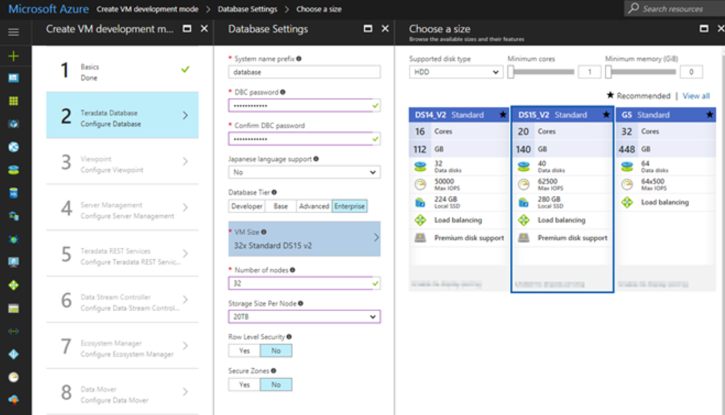This screenshot has height=415, width=725.
Task: Open the SQL database sidebar icon
Action: click(x=13, y=193)
